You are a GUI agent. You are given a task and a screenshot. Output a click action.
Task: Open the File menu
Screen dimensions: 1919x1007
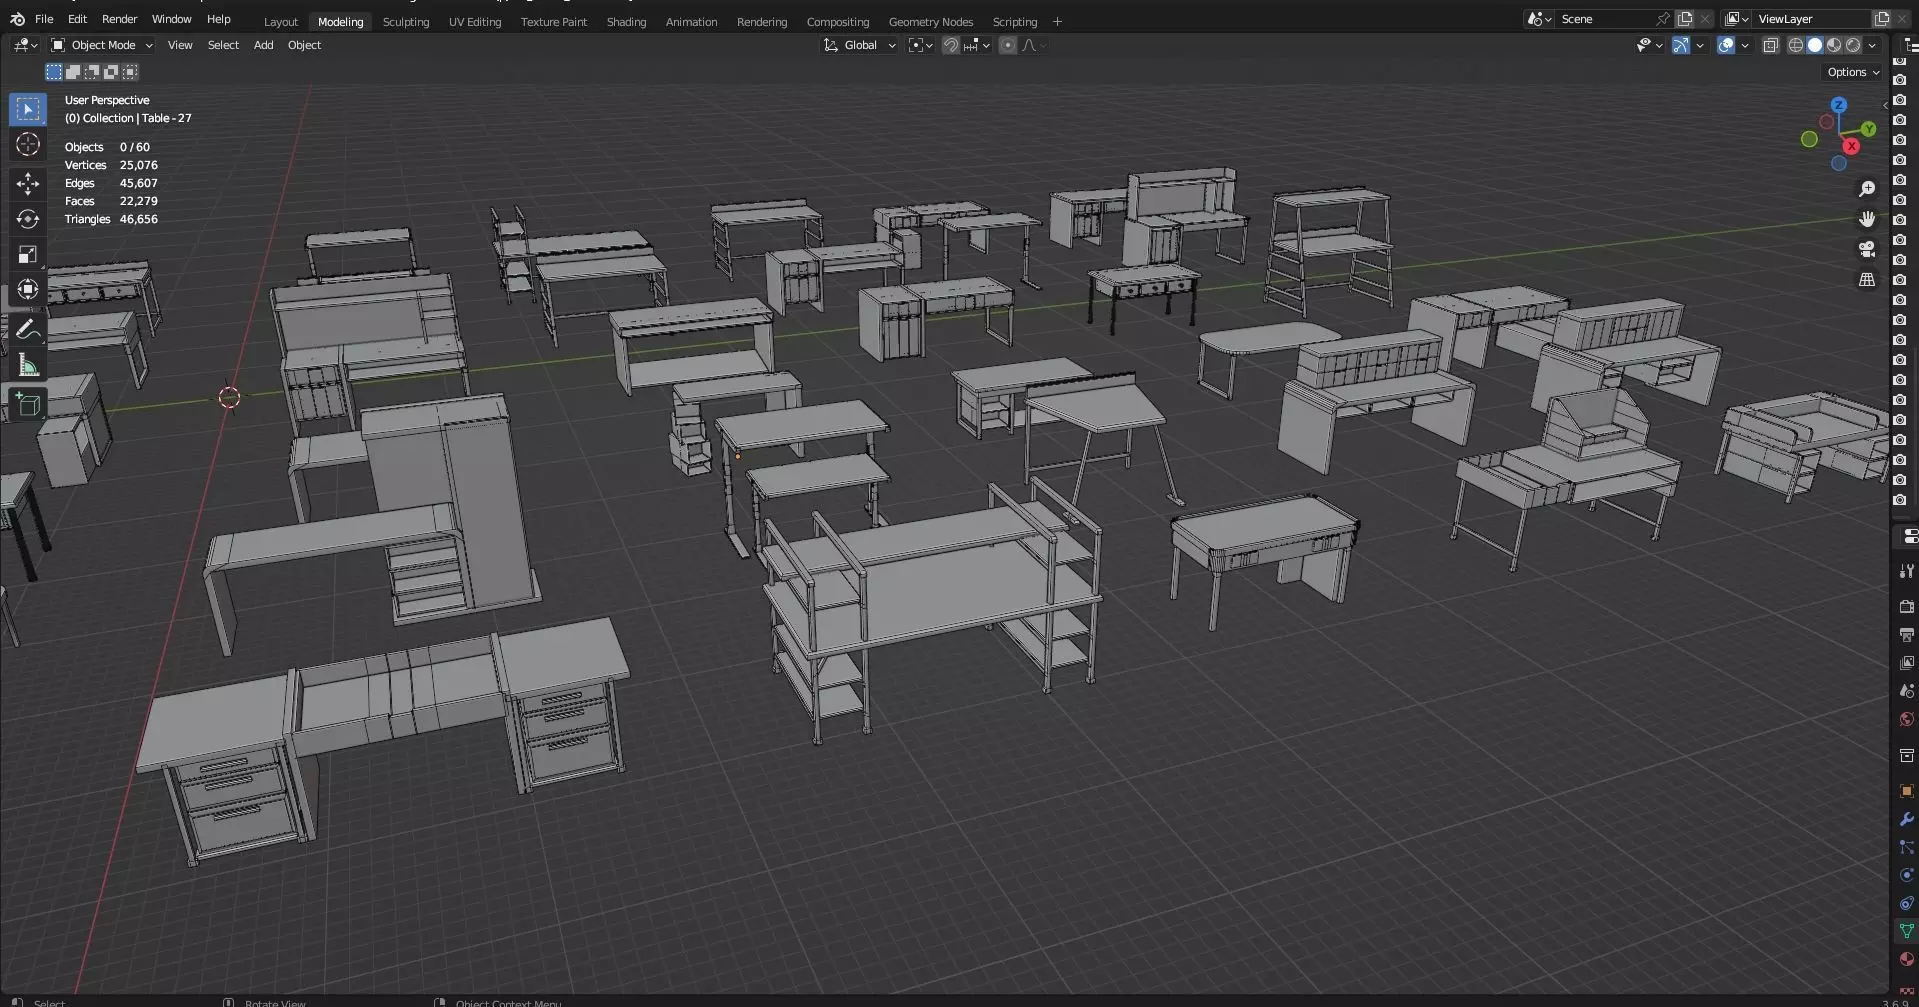pos(44,19)
